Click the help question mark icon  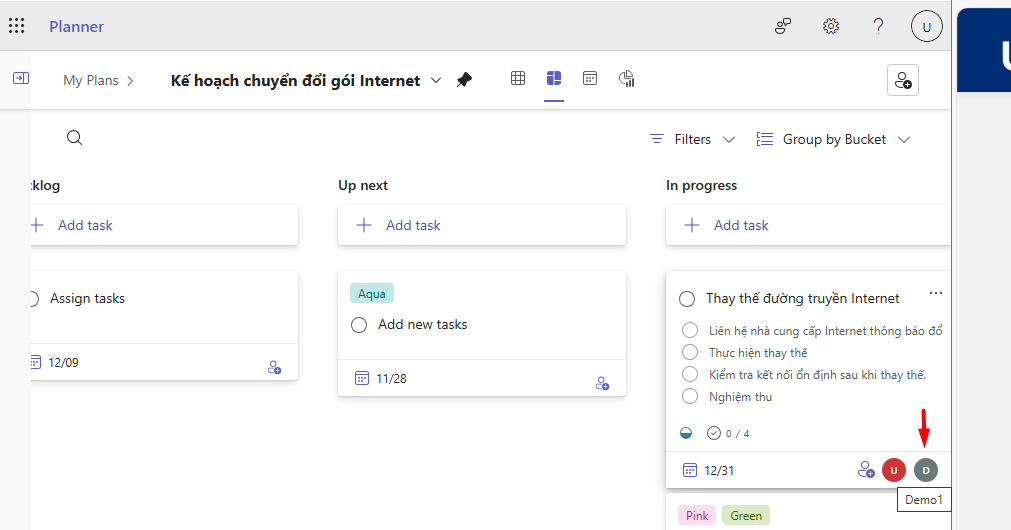coord(878,26)
